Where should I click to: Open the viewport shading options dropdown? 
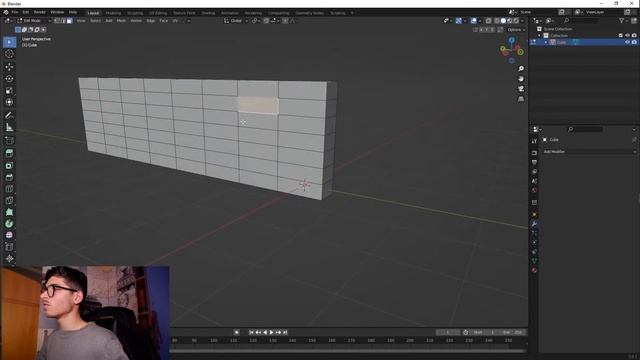(522, 20)
